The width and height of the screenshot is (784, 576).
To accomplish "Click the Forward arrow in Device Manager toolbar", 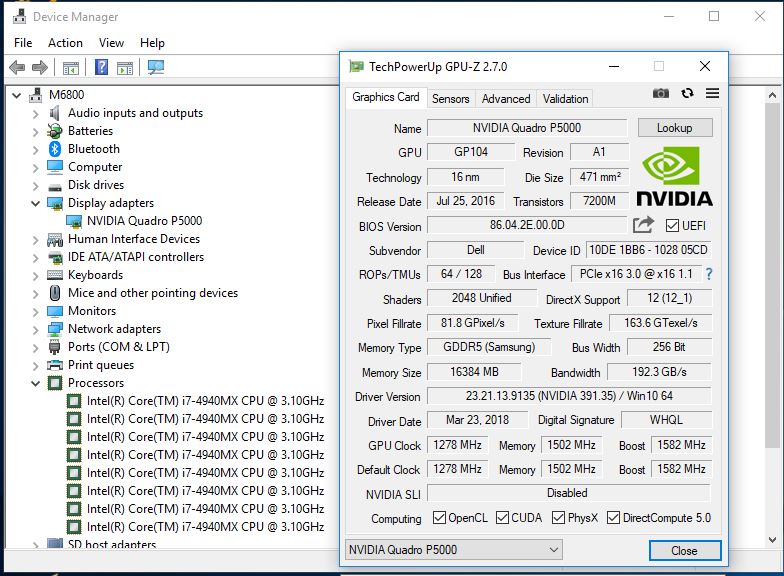I will 40,67.
